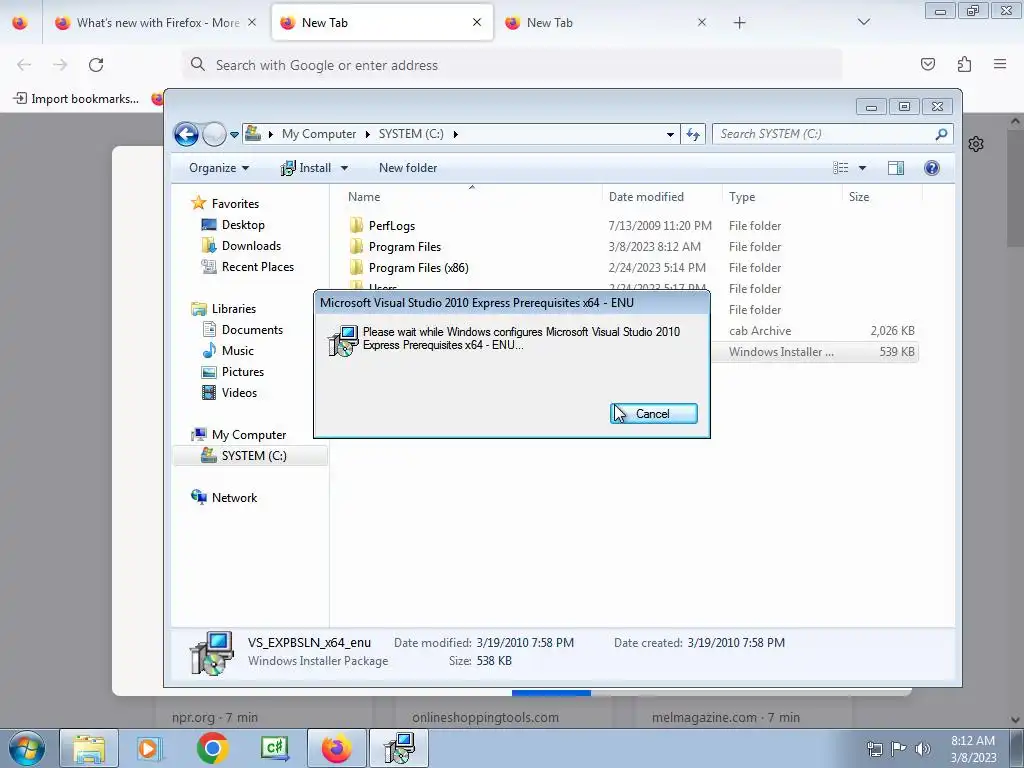Close the What's new with Firefox tab
1024x768 pixels.
(251, 22)
